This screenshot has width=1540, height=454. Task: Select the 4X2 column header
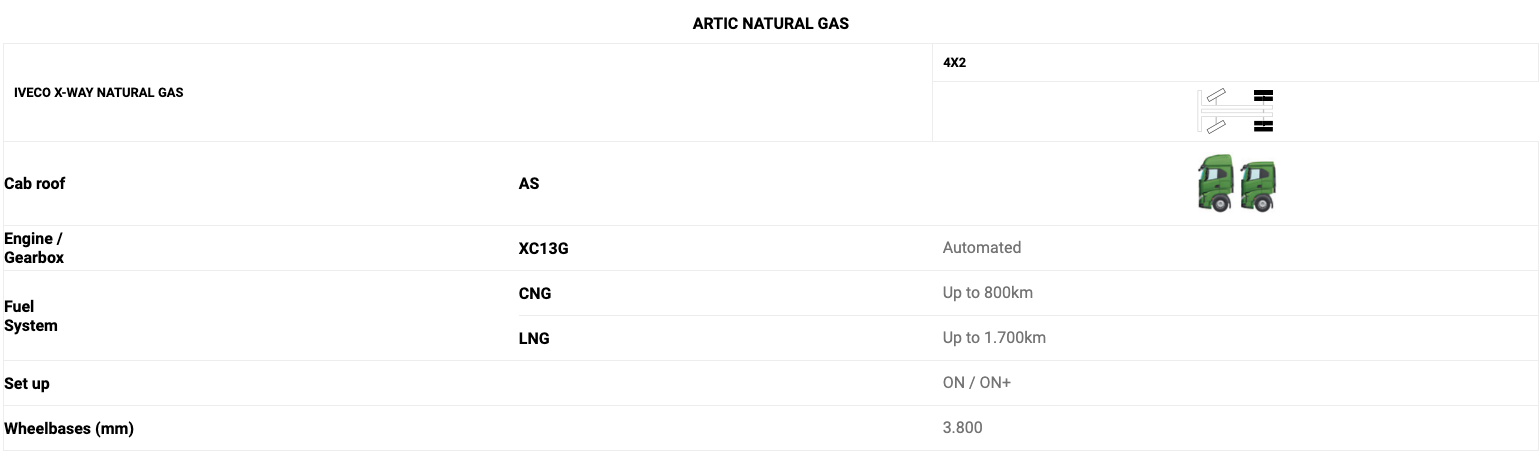click(954, 63)
